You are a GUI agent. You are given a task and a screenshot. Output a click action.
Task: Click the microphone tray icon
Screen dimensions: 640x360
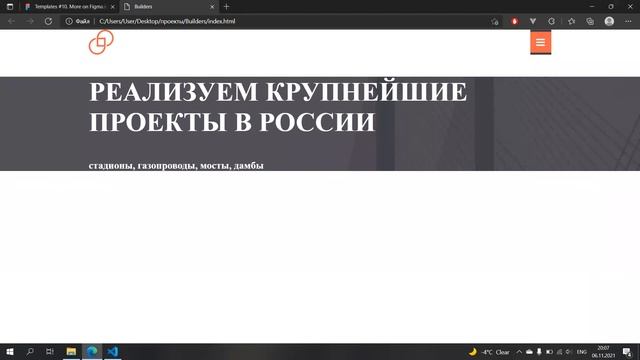(539, 352)
